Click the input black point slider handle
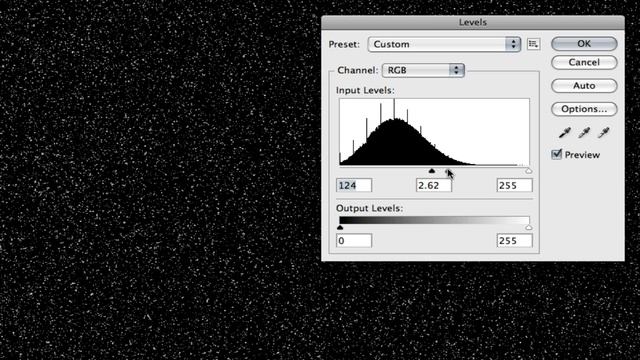The height and width of the screenshot is (360, 640). coord(432,171)
